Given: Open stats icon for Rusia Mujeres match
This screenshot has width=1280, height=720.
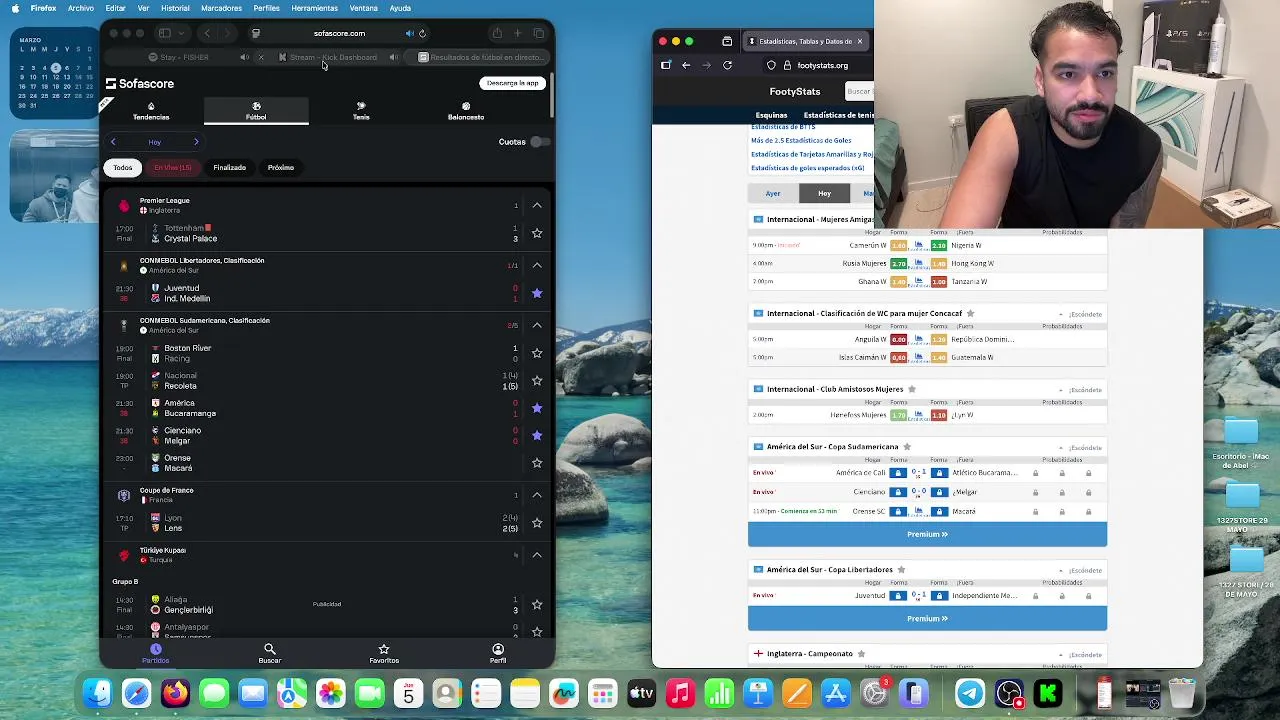Looking at the screenshot, I should click(918, 263).
